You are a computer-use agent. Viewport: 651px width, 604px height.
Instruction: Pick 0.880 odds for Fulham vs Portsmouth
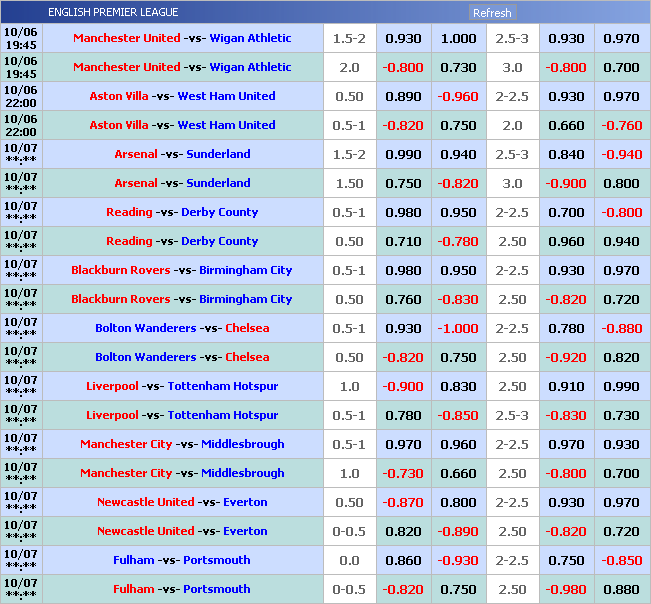tap(621, 589)
